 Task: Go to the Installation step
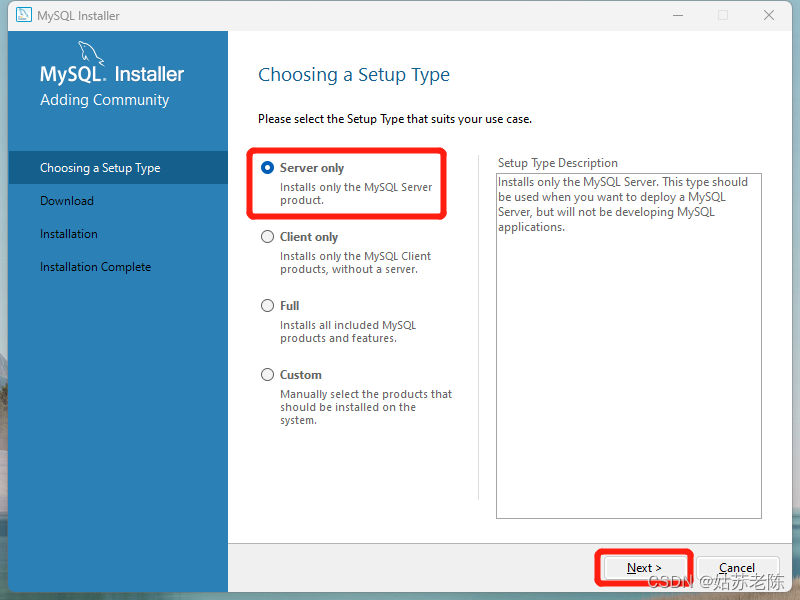click(69, 234)
